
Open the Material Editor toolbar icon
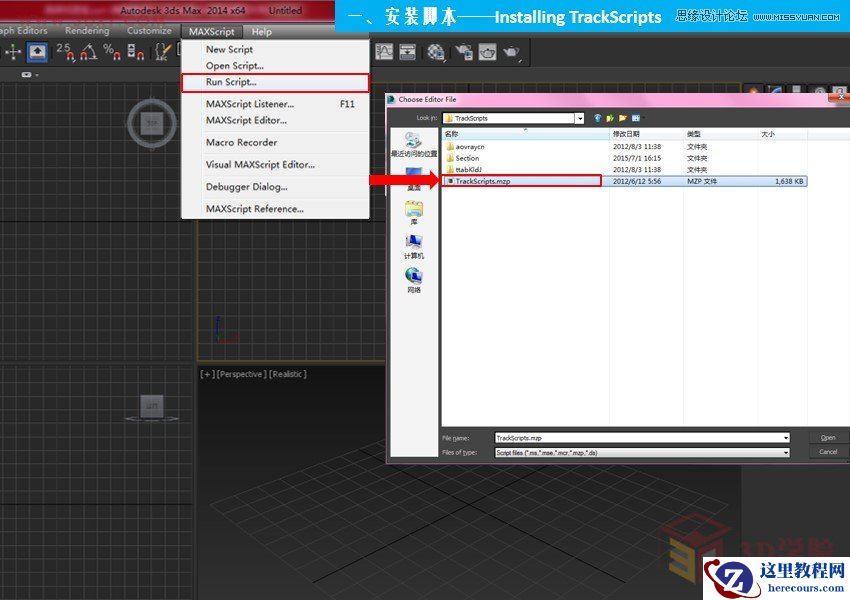[435, 52]
